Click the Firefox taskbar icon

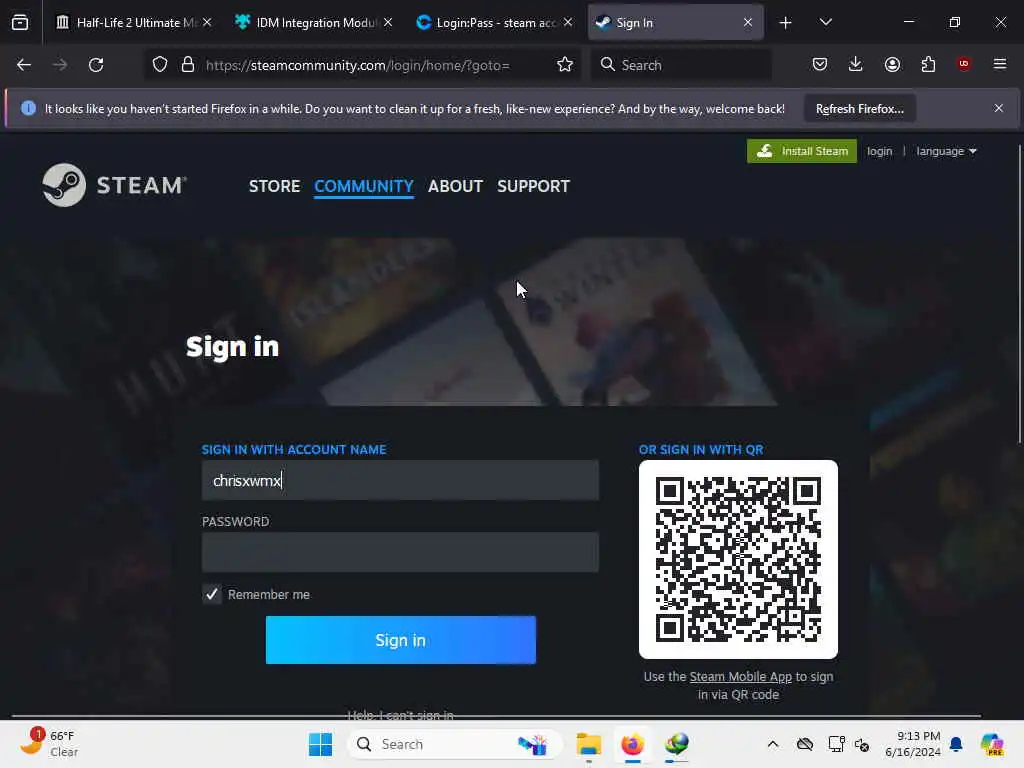click(632, 744)
